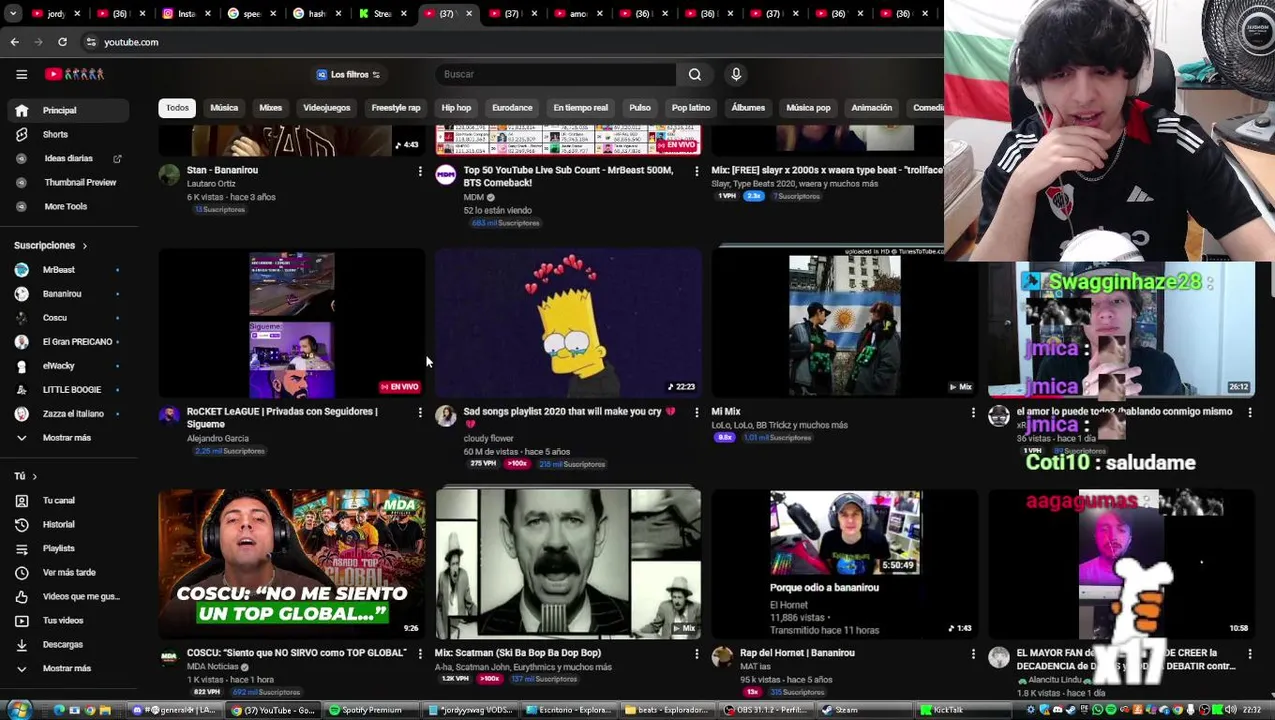View site info icon beside youtube.com

coord(91,42)
